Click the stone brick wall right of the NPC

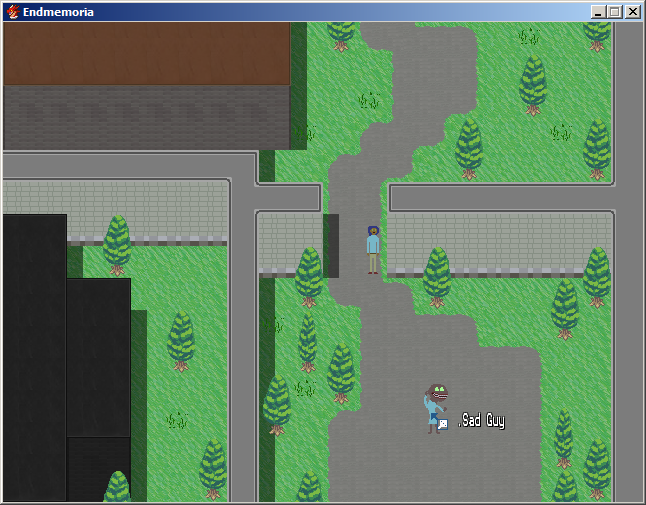[x=498, y=240]
